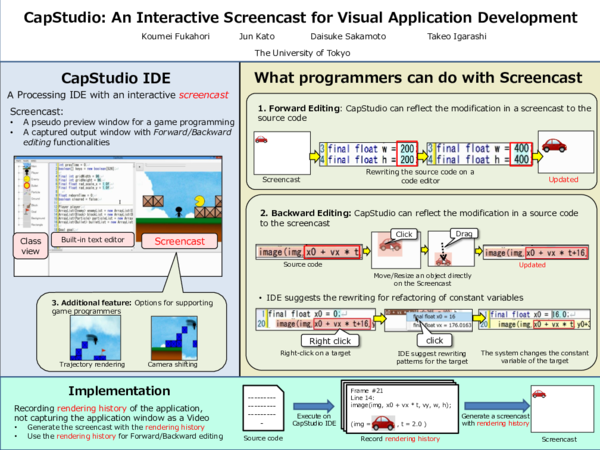Click the snippet showing final float x0 = 0
Viewport: 600px width, 450px height.
316,319
